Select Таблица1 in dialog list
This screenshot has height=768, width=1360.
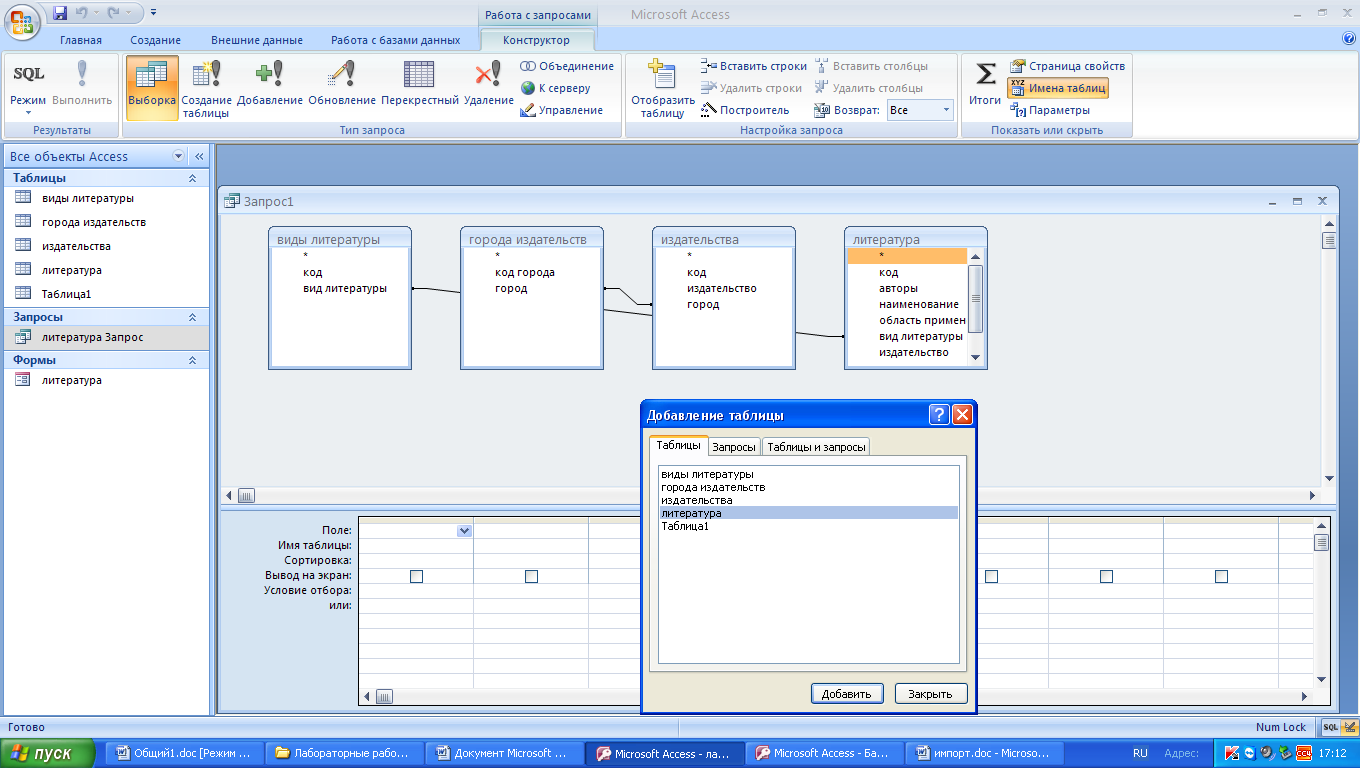click(808, 526)
